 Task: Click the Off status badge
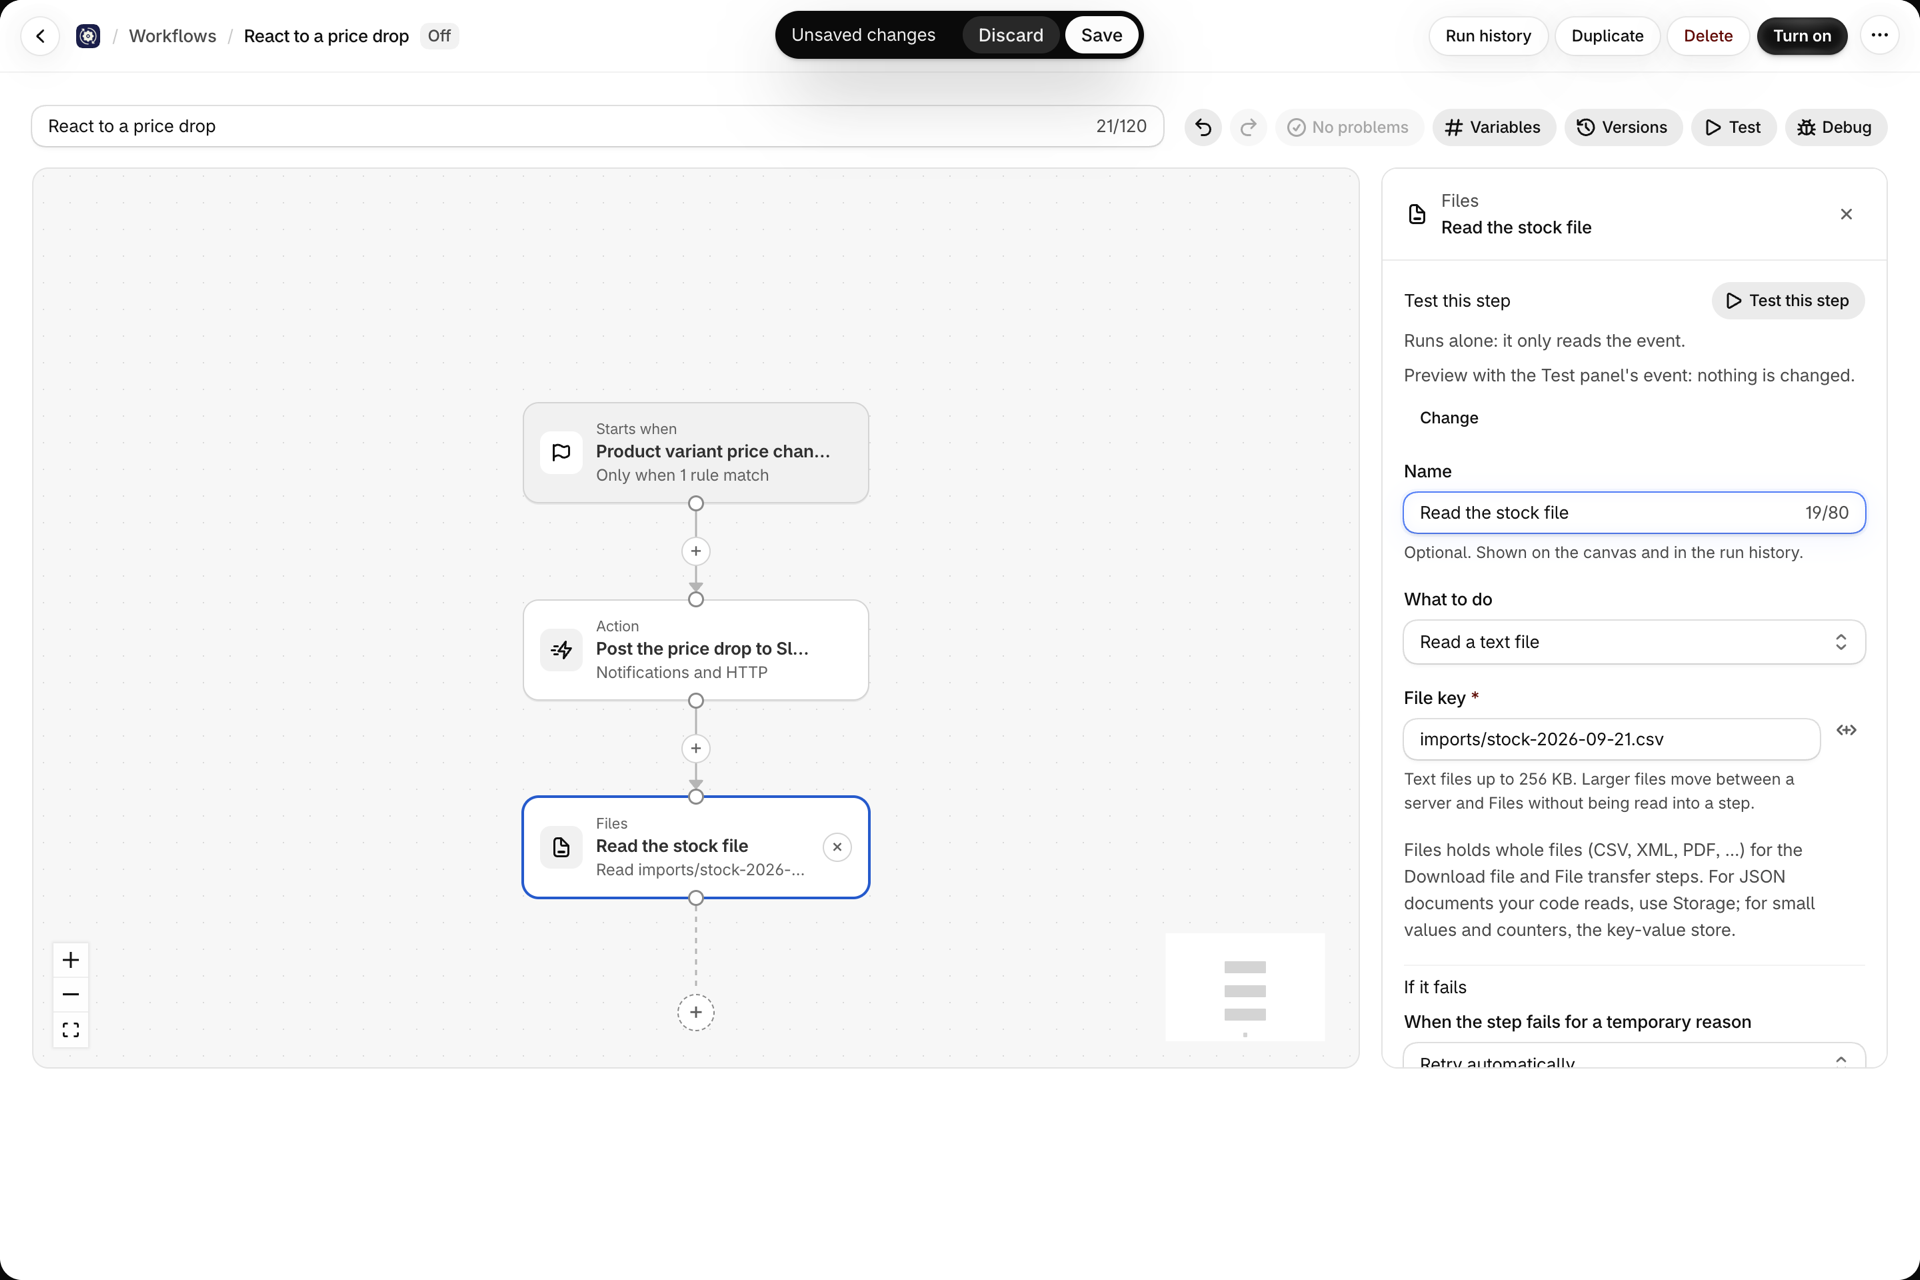439,36
